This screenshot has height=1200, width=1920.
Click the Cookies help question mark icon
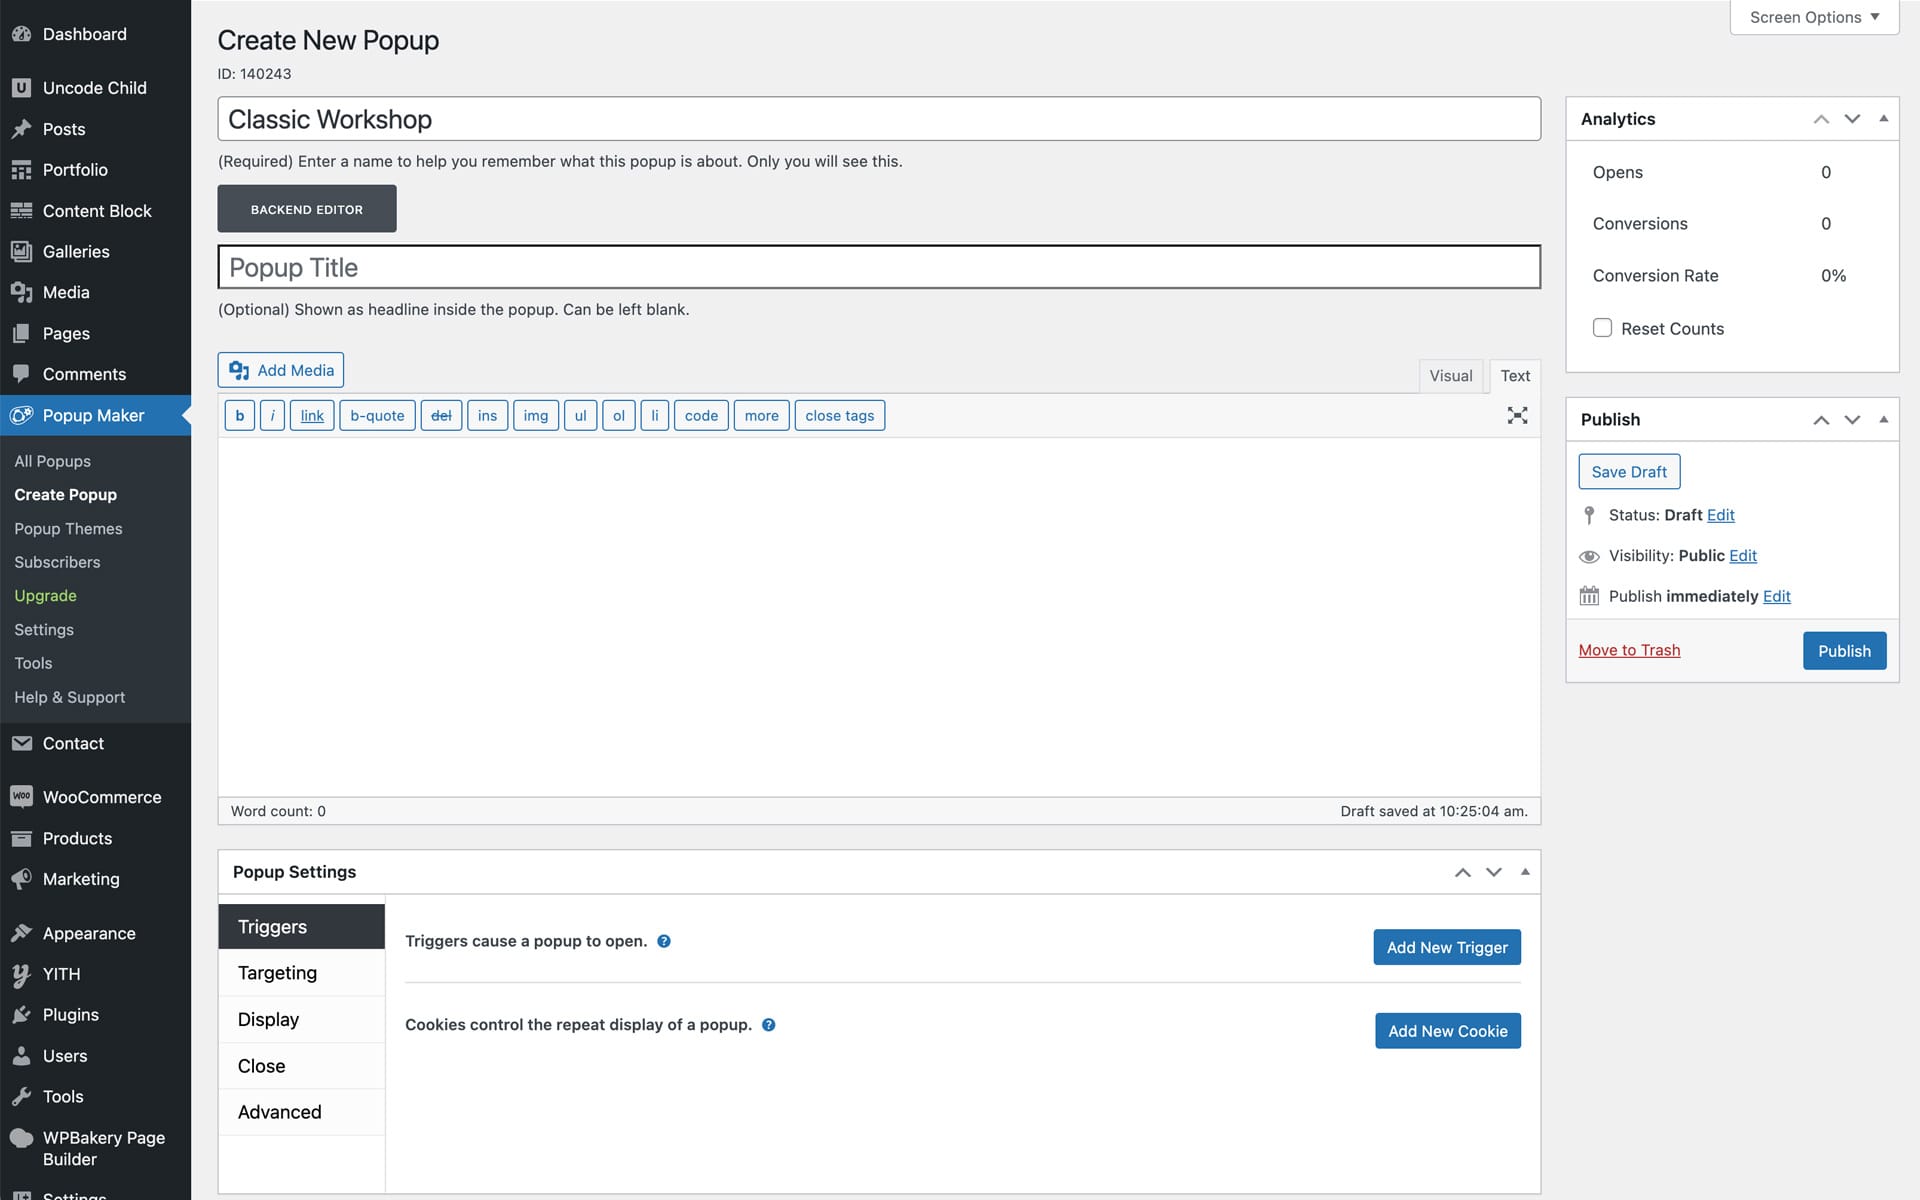tap(768, 1025)
